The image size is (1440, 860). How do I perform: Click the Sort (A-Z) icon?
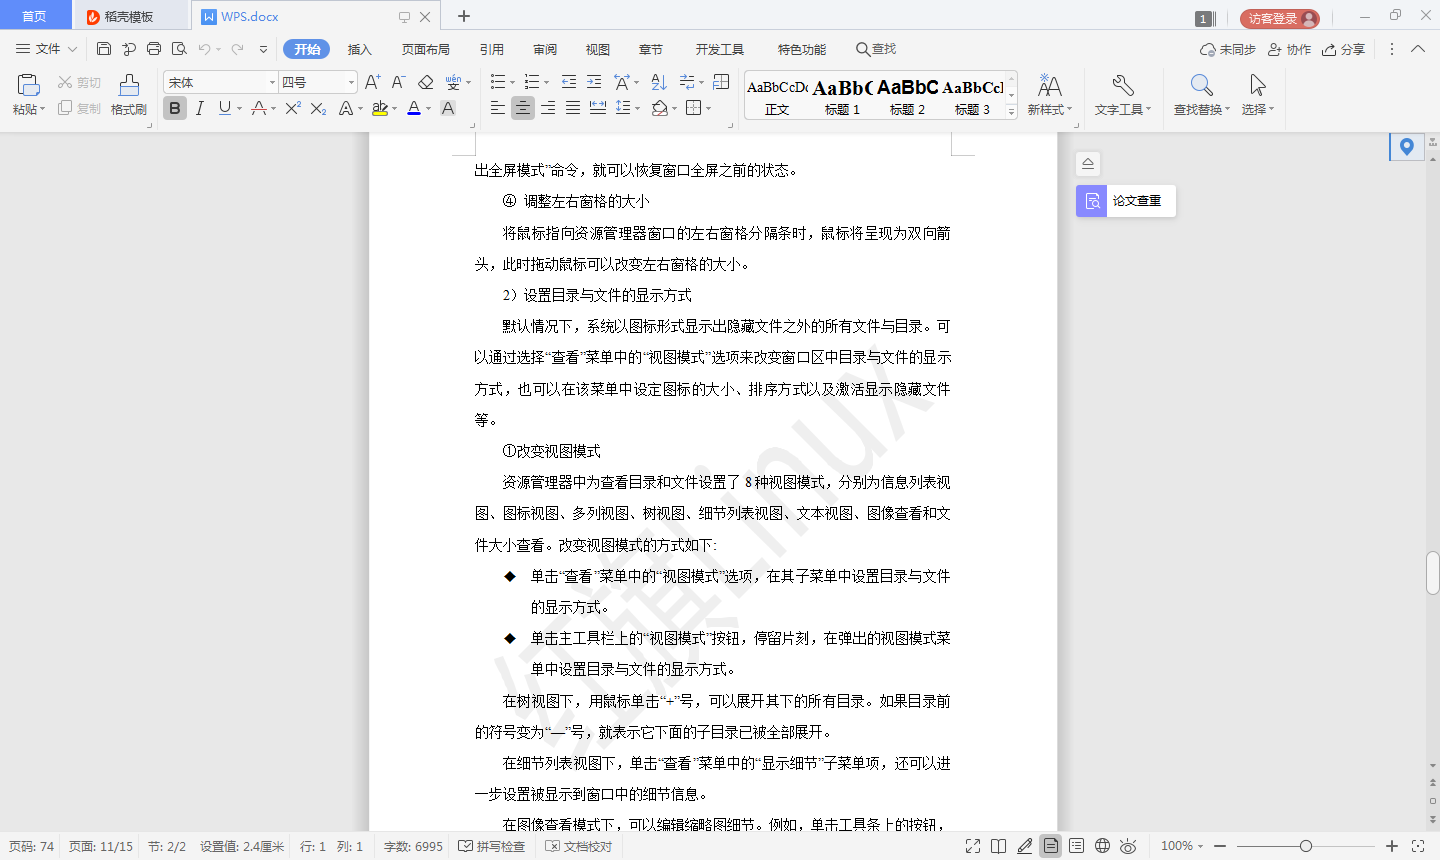659,82
